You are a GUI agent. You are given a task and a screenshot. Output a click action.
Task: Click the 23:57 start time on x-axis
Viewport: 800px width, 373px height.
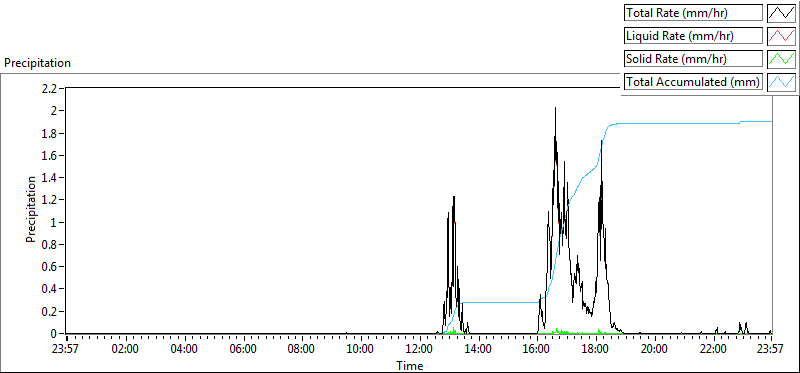pos(66,350)
